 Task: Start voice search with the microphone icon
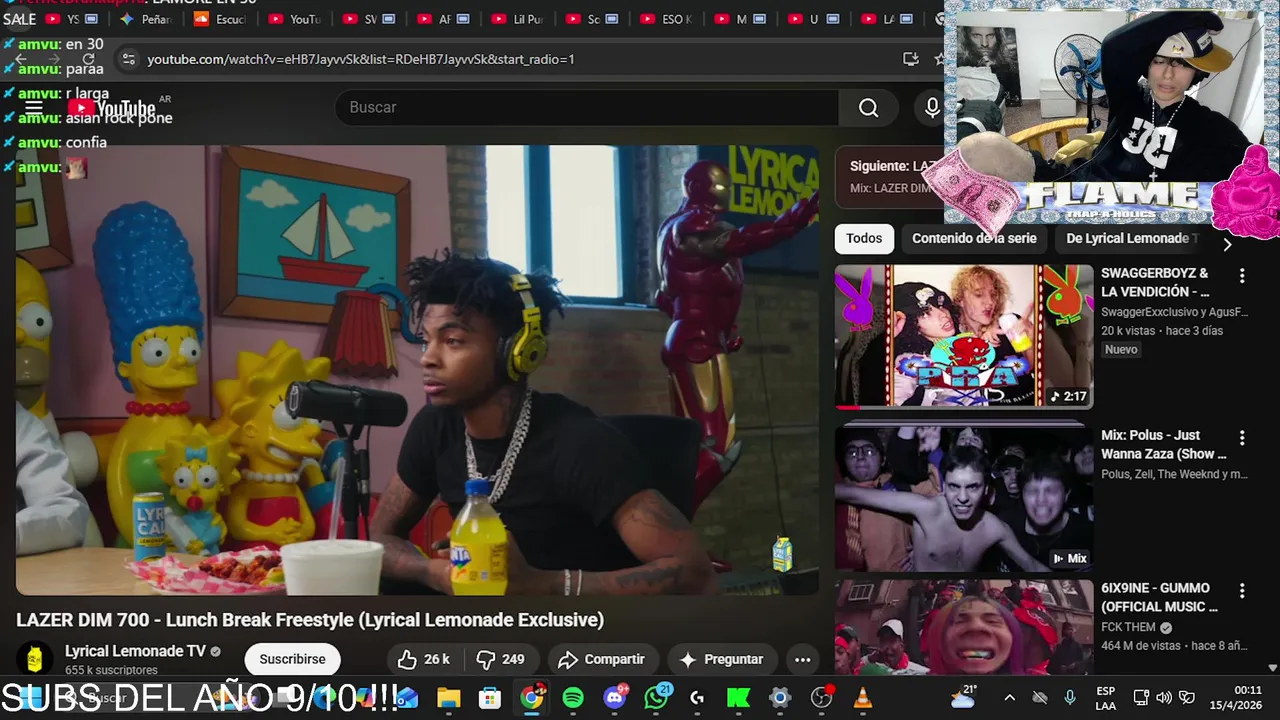[931, 108]
